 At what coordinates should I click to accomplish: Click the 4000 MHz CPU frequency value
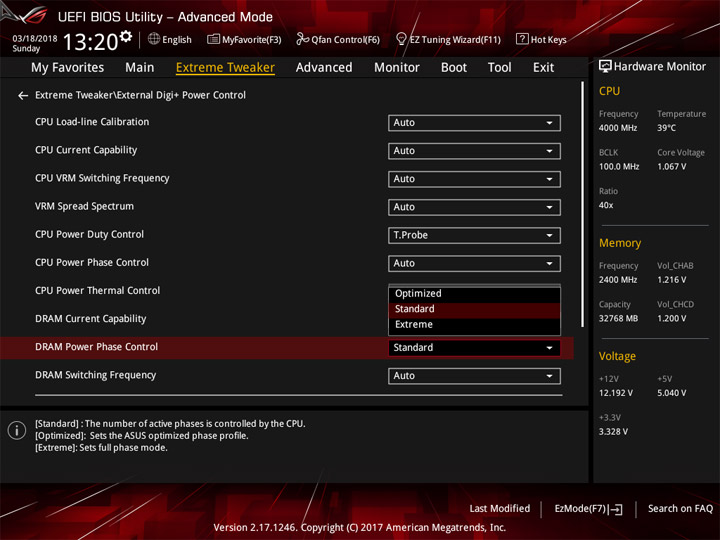tap(618, 128)
